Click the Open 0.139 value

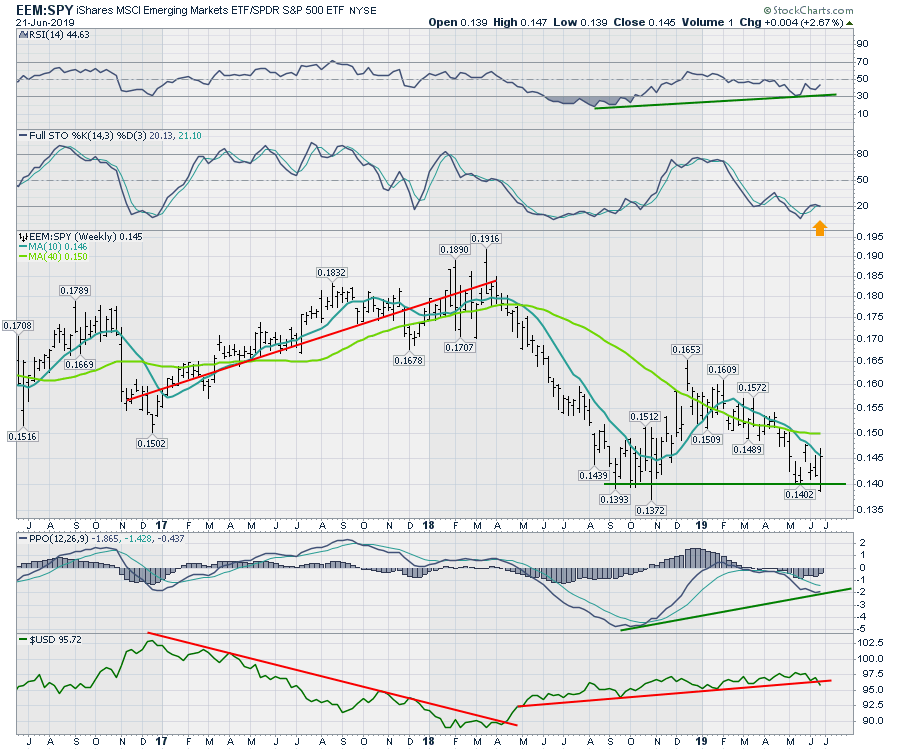(457, 22)
